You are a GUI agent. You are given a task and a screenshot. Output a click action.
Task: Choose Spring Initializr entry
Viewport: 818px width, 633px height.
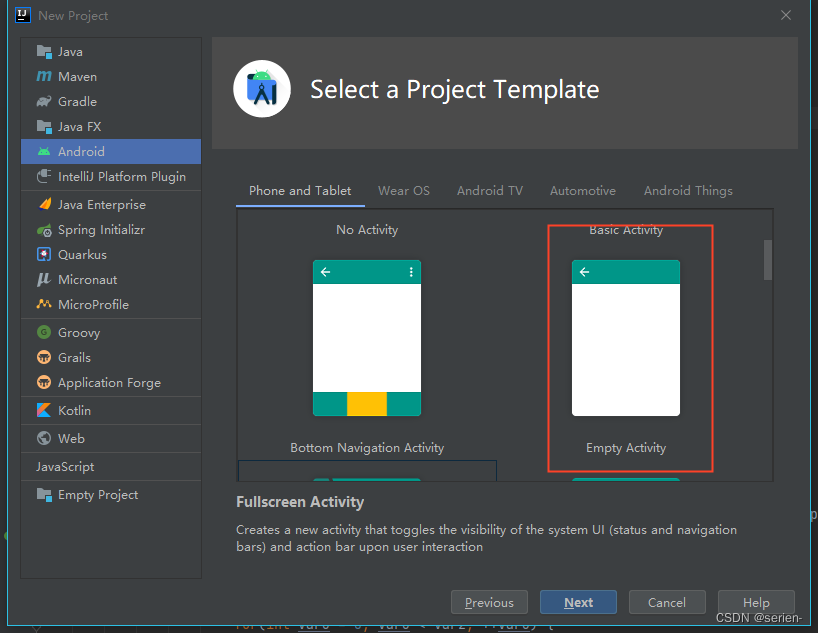111,230
